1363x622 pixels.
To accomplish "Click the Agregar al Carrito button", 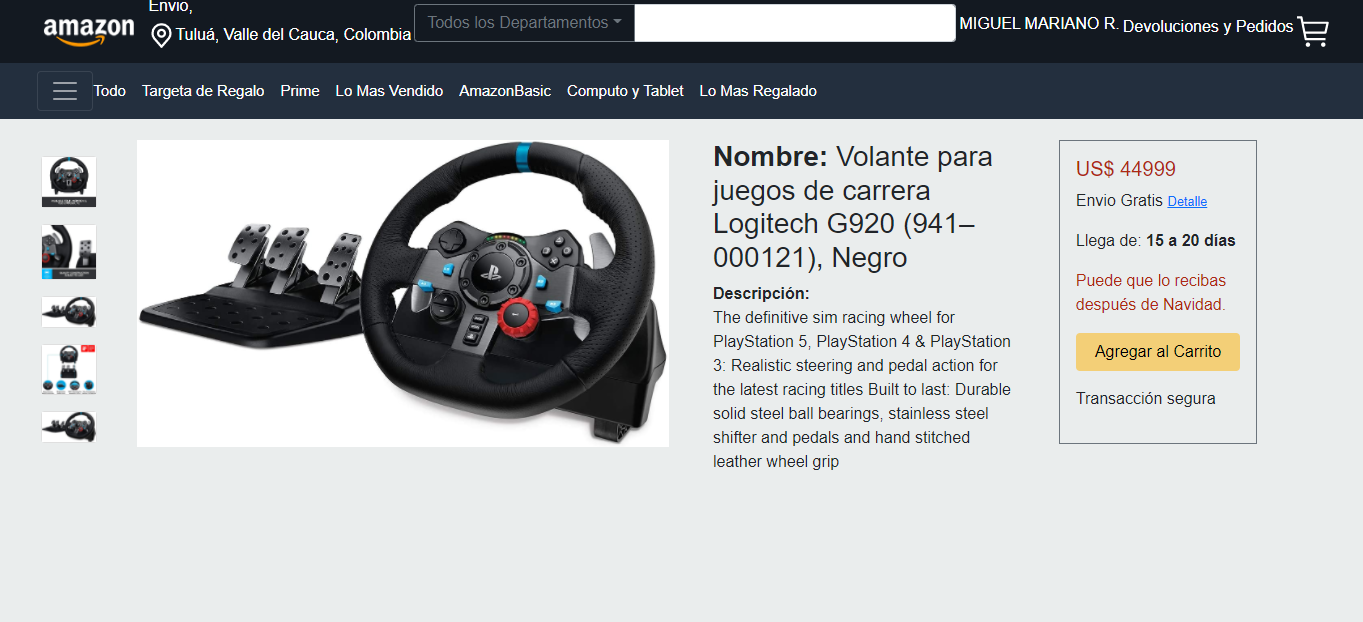I will click(x=1158, y=352).
